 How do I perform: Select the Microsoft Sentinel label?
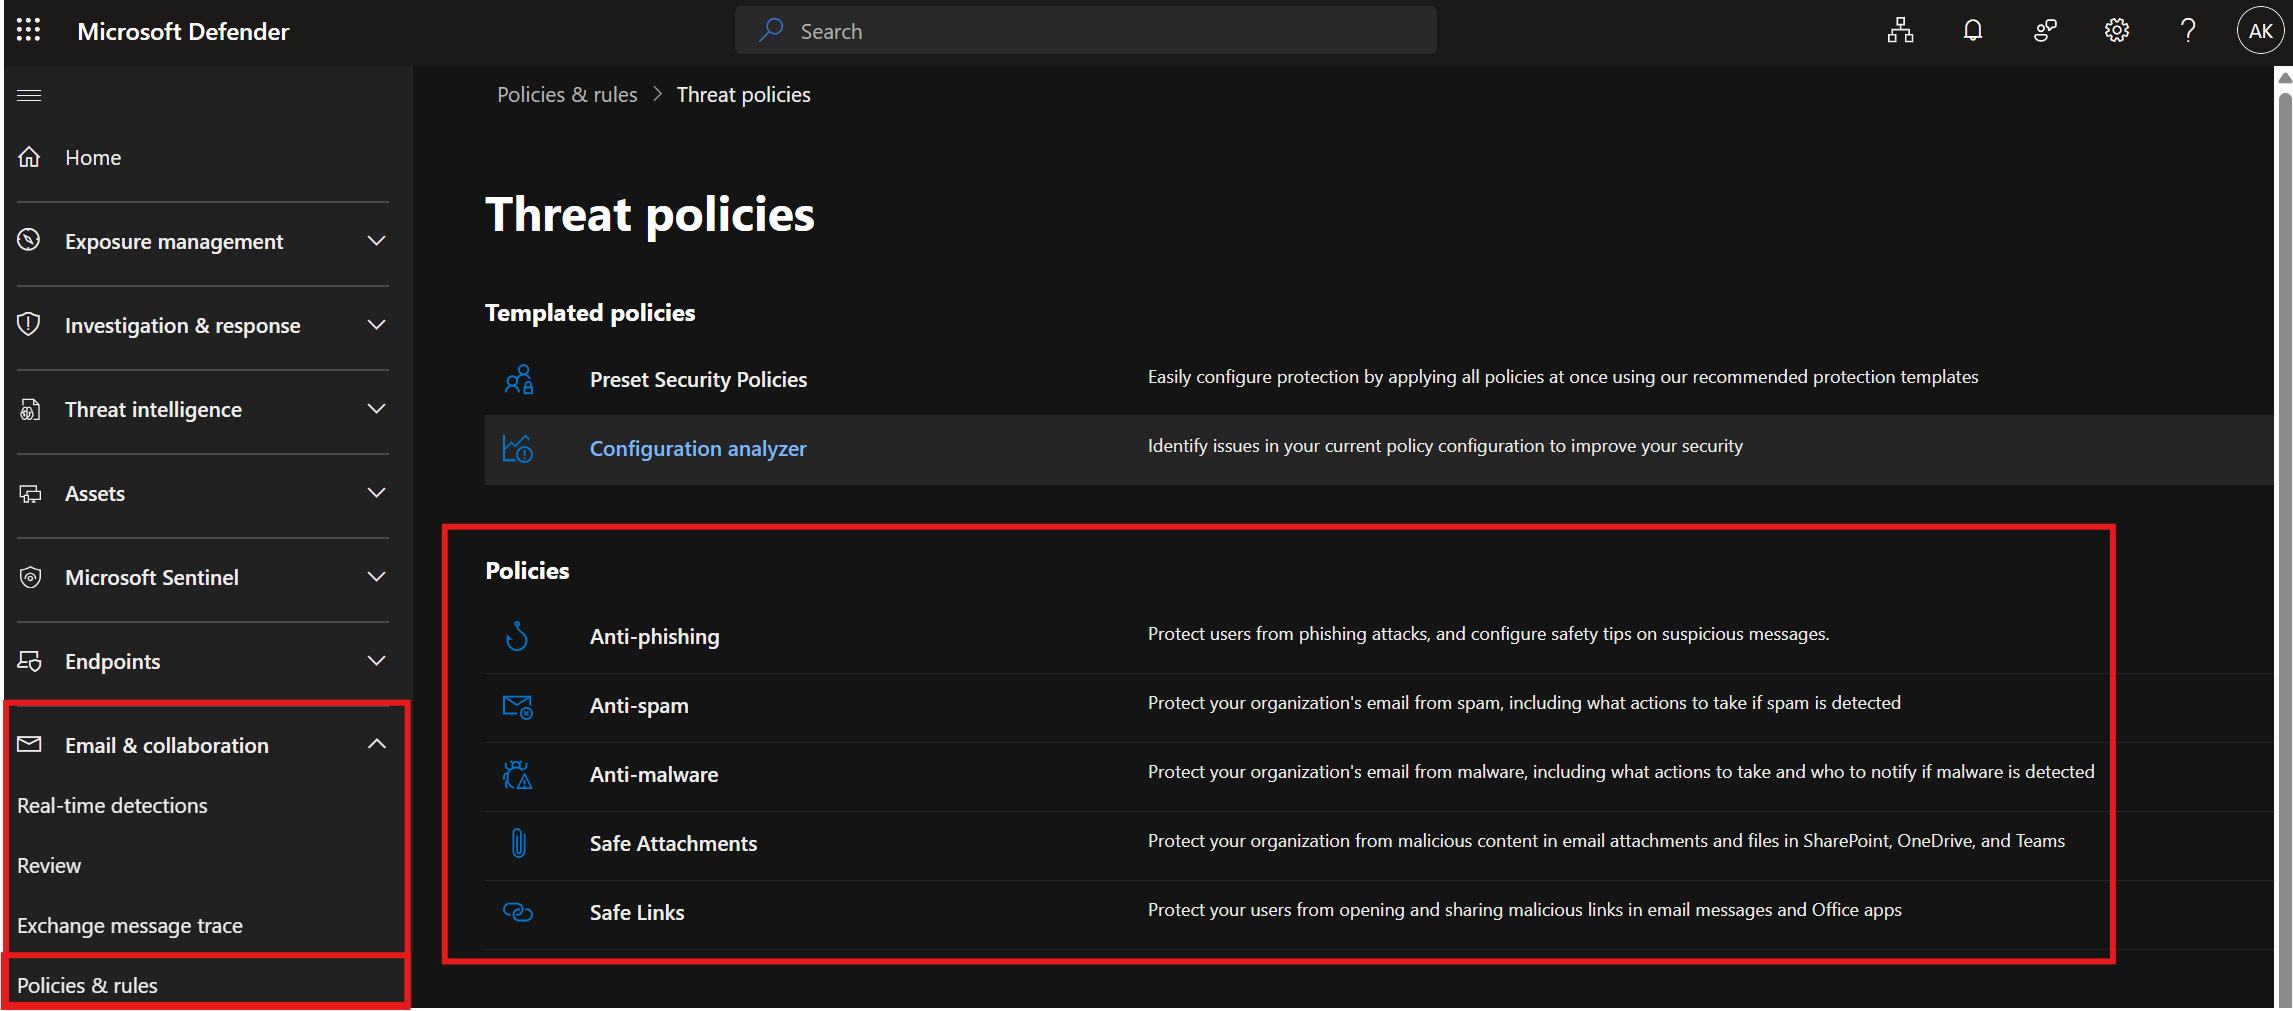152,578
